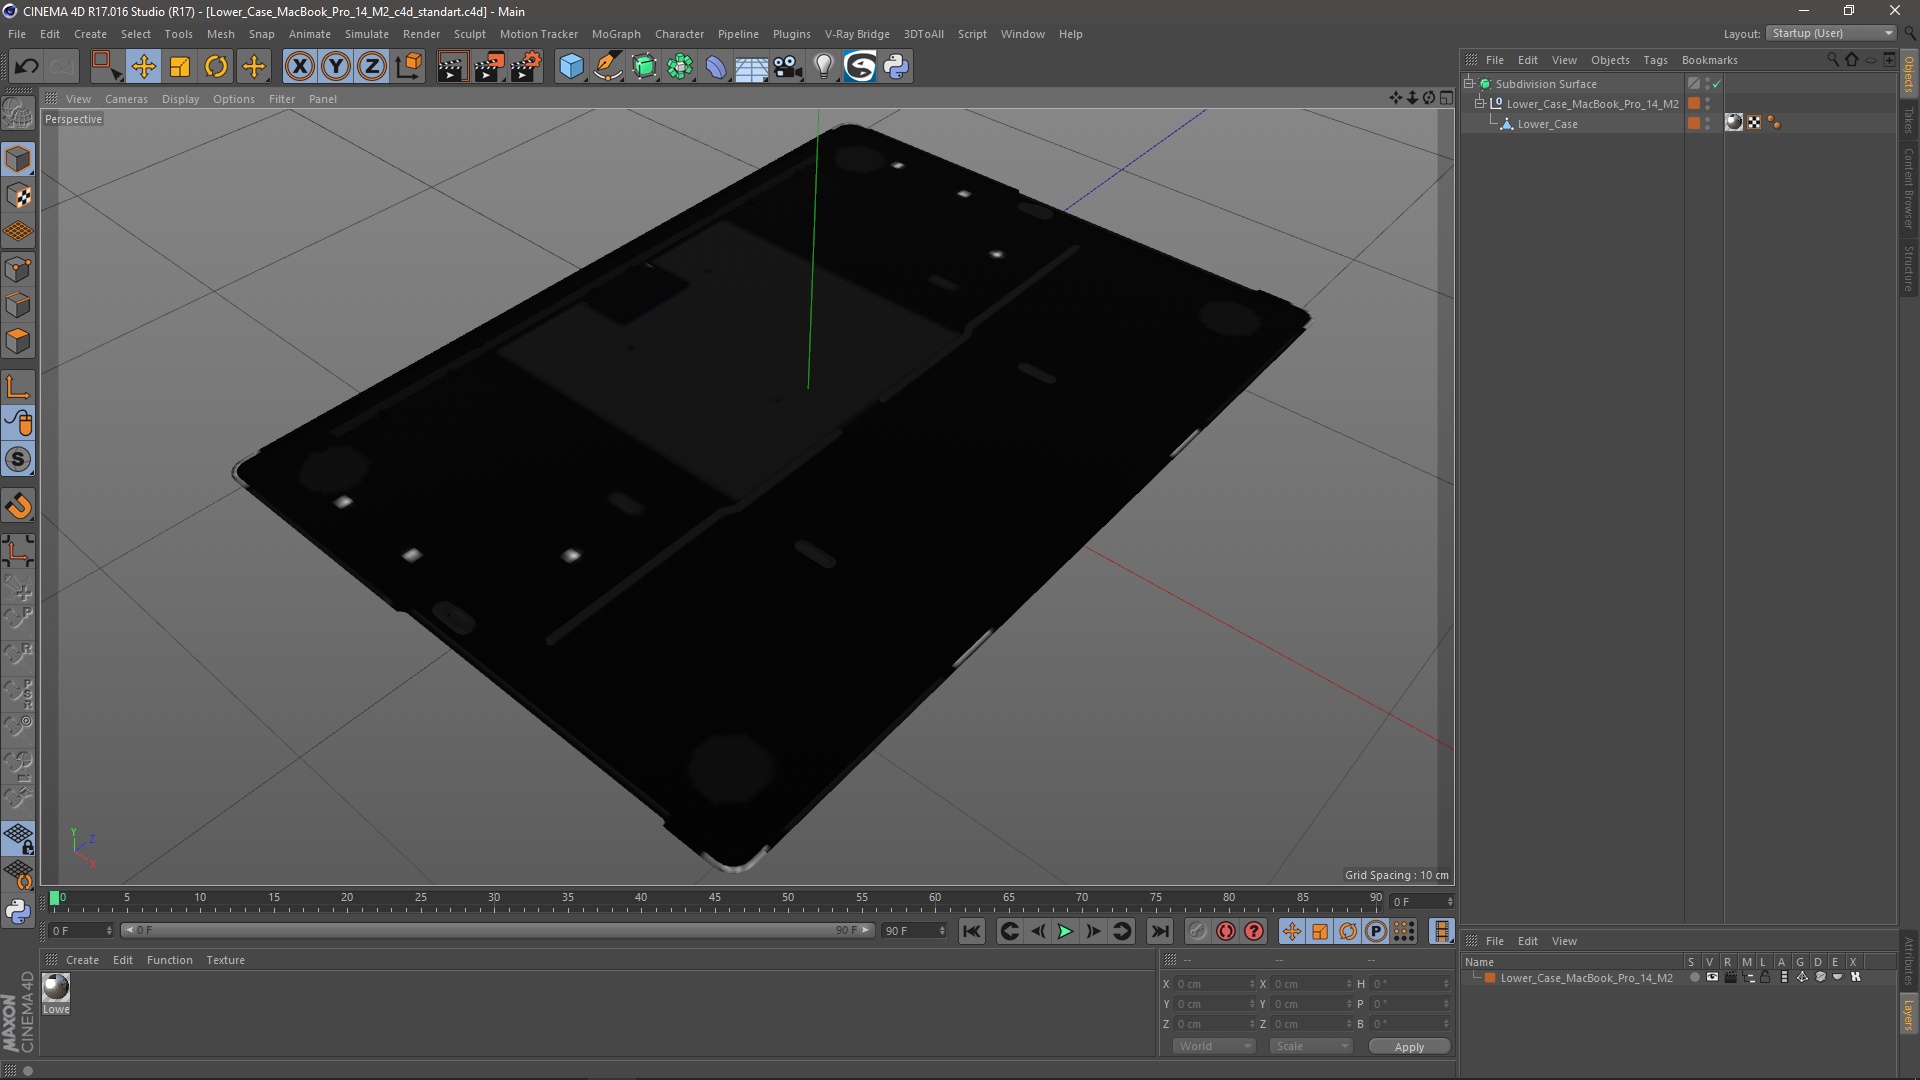This screenshot has height=1080, width=1920.
Task: Open viewport Cameras menu
Action: 126,99
